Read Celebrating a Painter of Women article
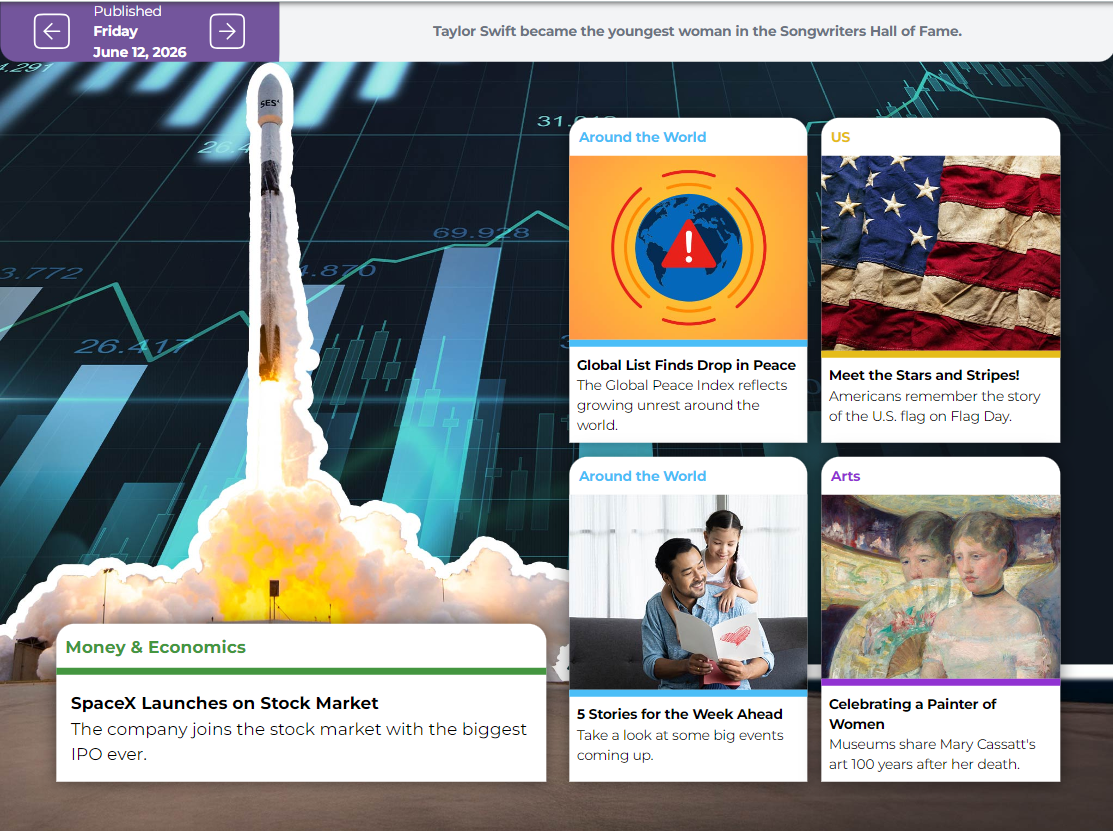This screenshot has width=1113, height=831. 912,714
